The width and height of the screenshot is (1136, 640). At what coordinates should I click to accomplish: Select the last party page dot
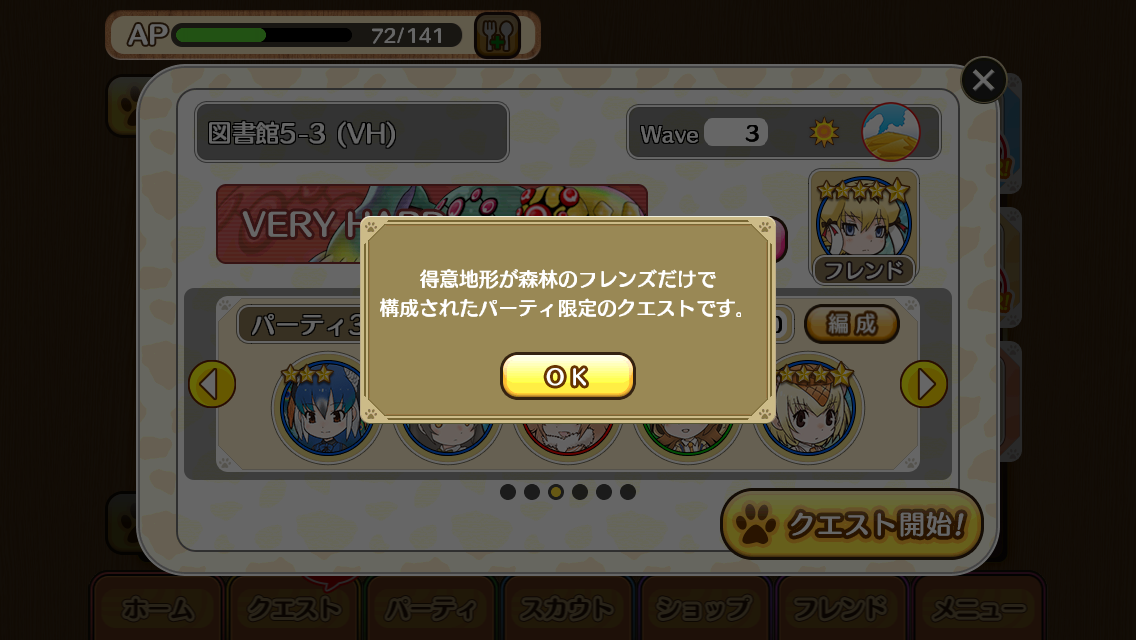tap(628, 492)
